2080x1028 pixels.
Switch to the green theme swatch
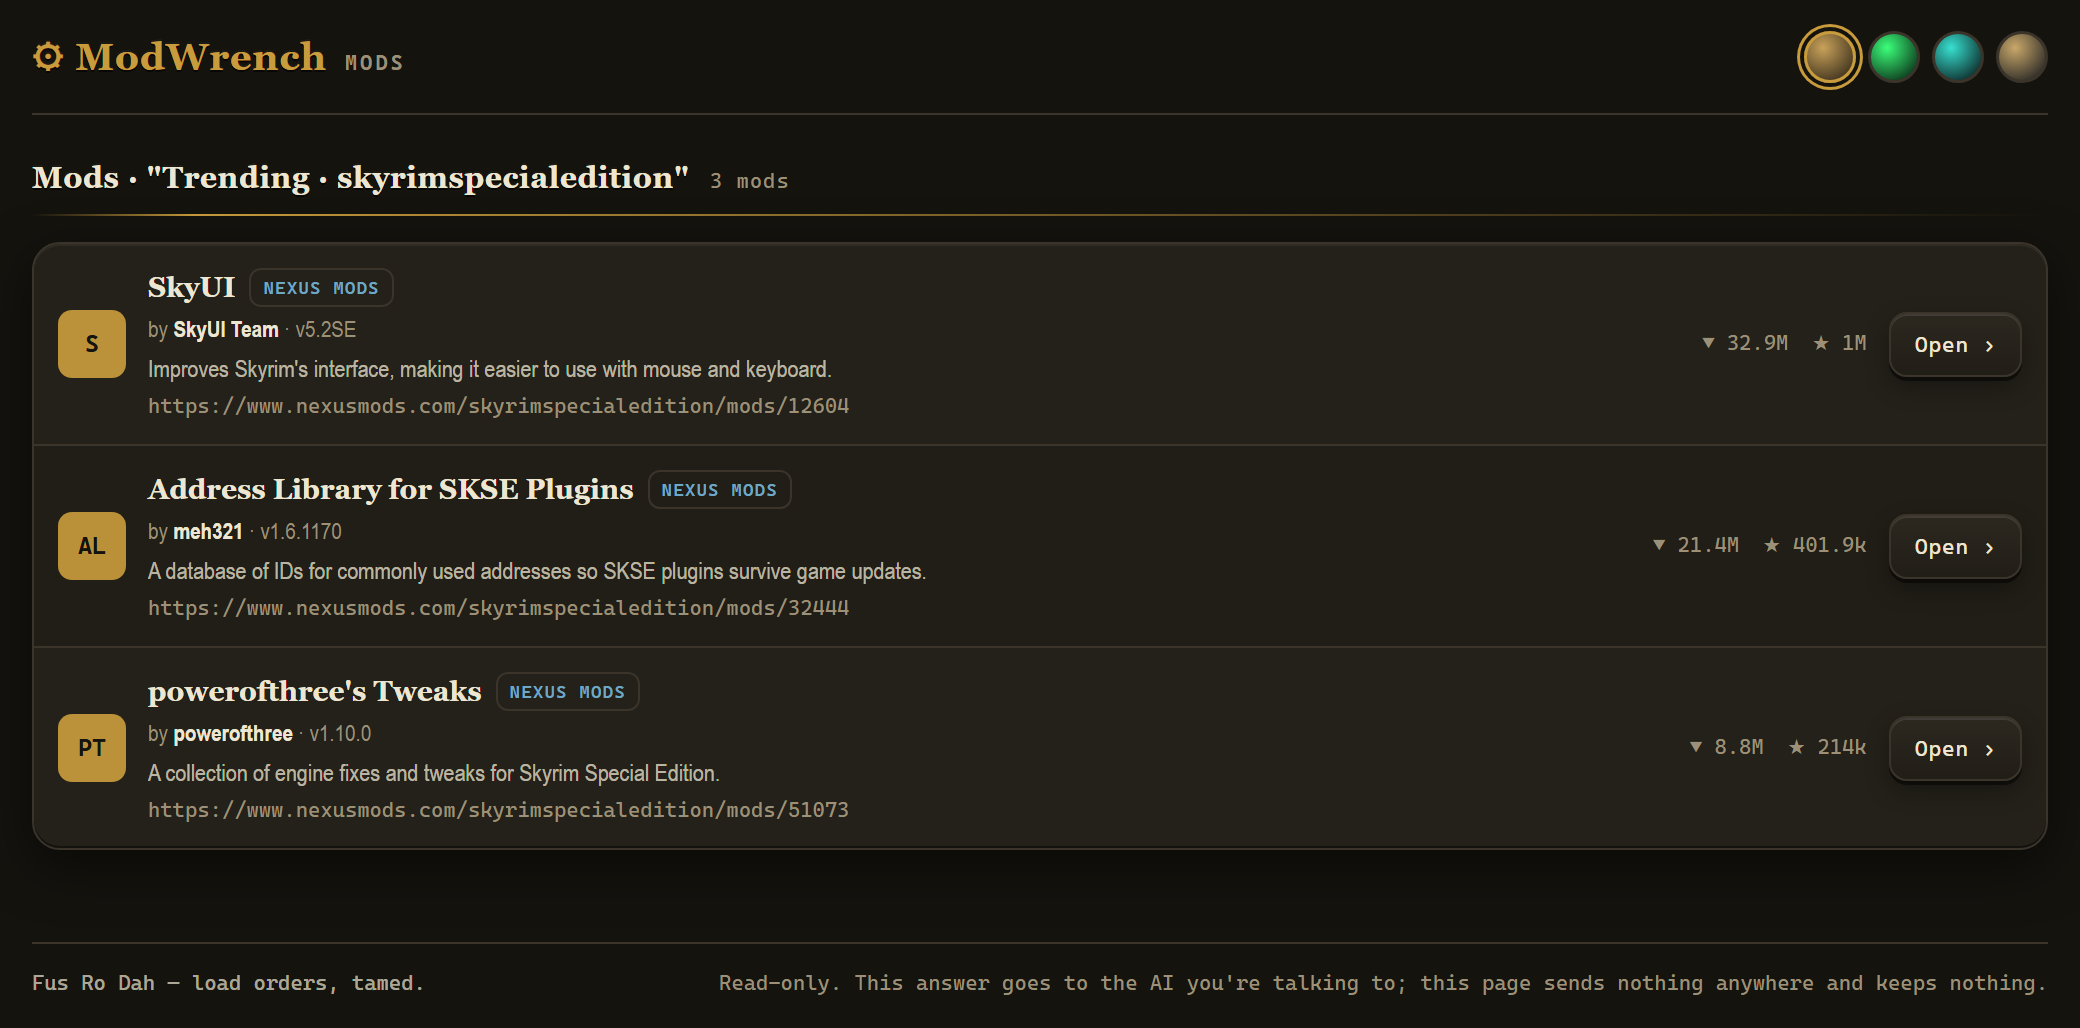coord(1893,57)
